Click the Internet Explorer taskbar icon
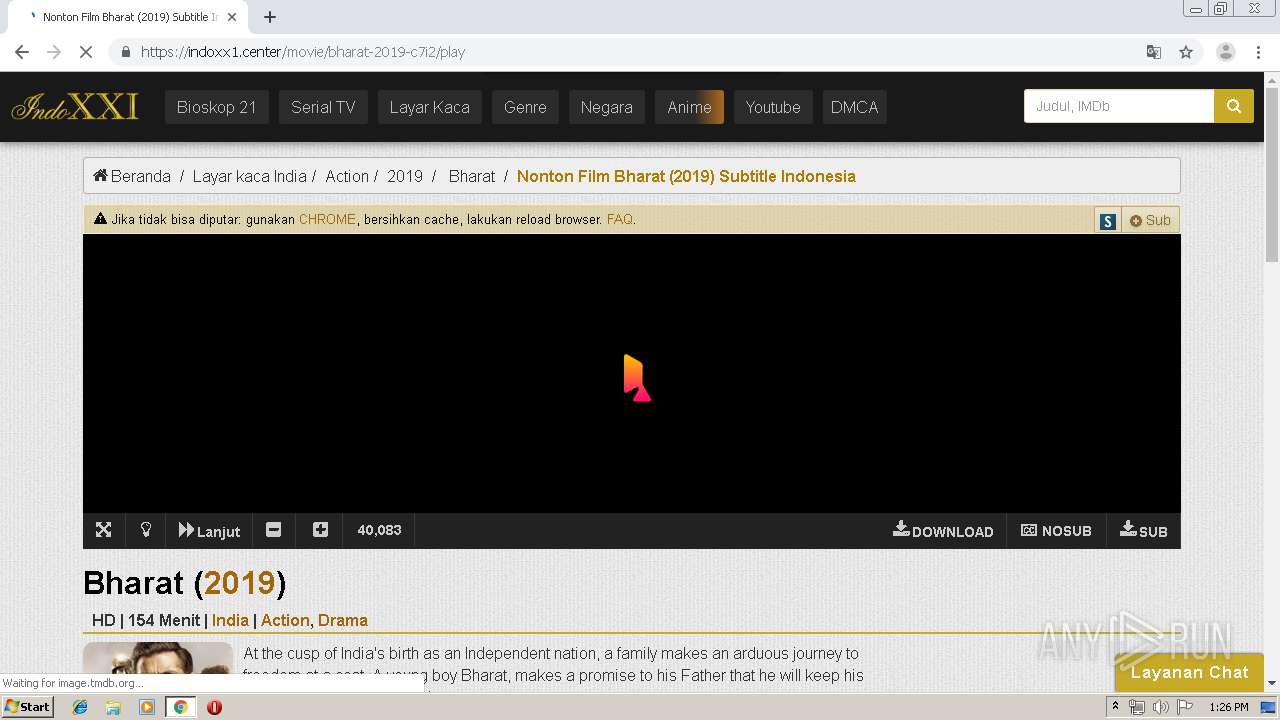This screenshot has height=720, width=1280. point(80,707)
